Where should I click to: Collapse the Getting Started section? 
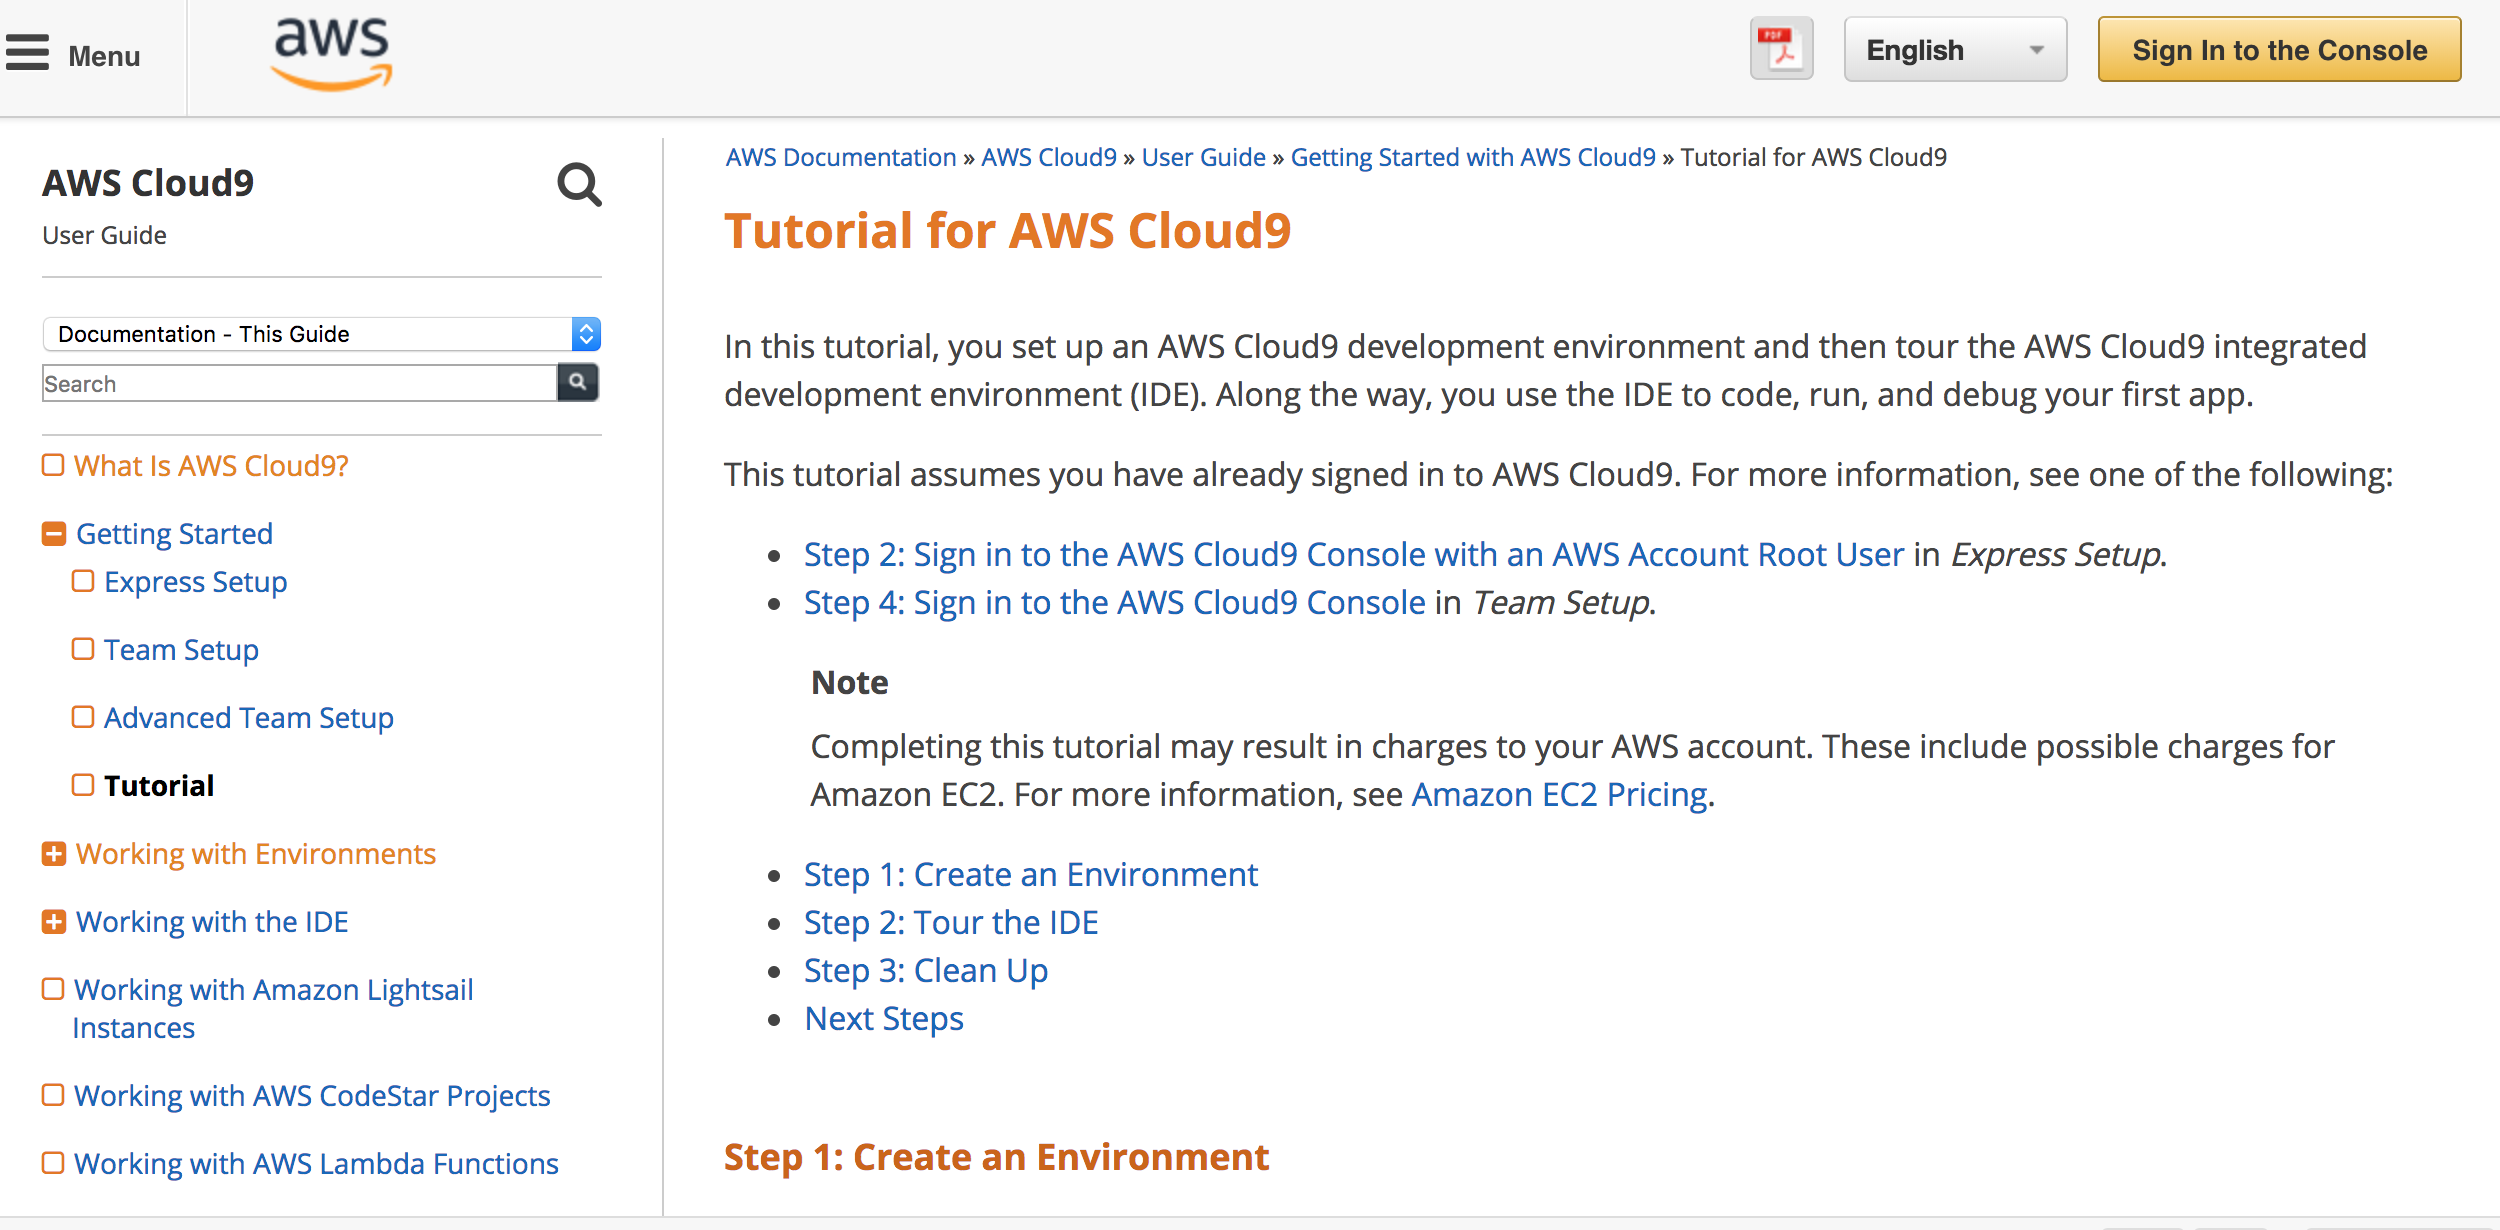[54, 533]
